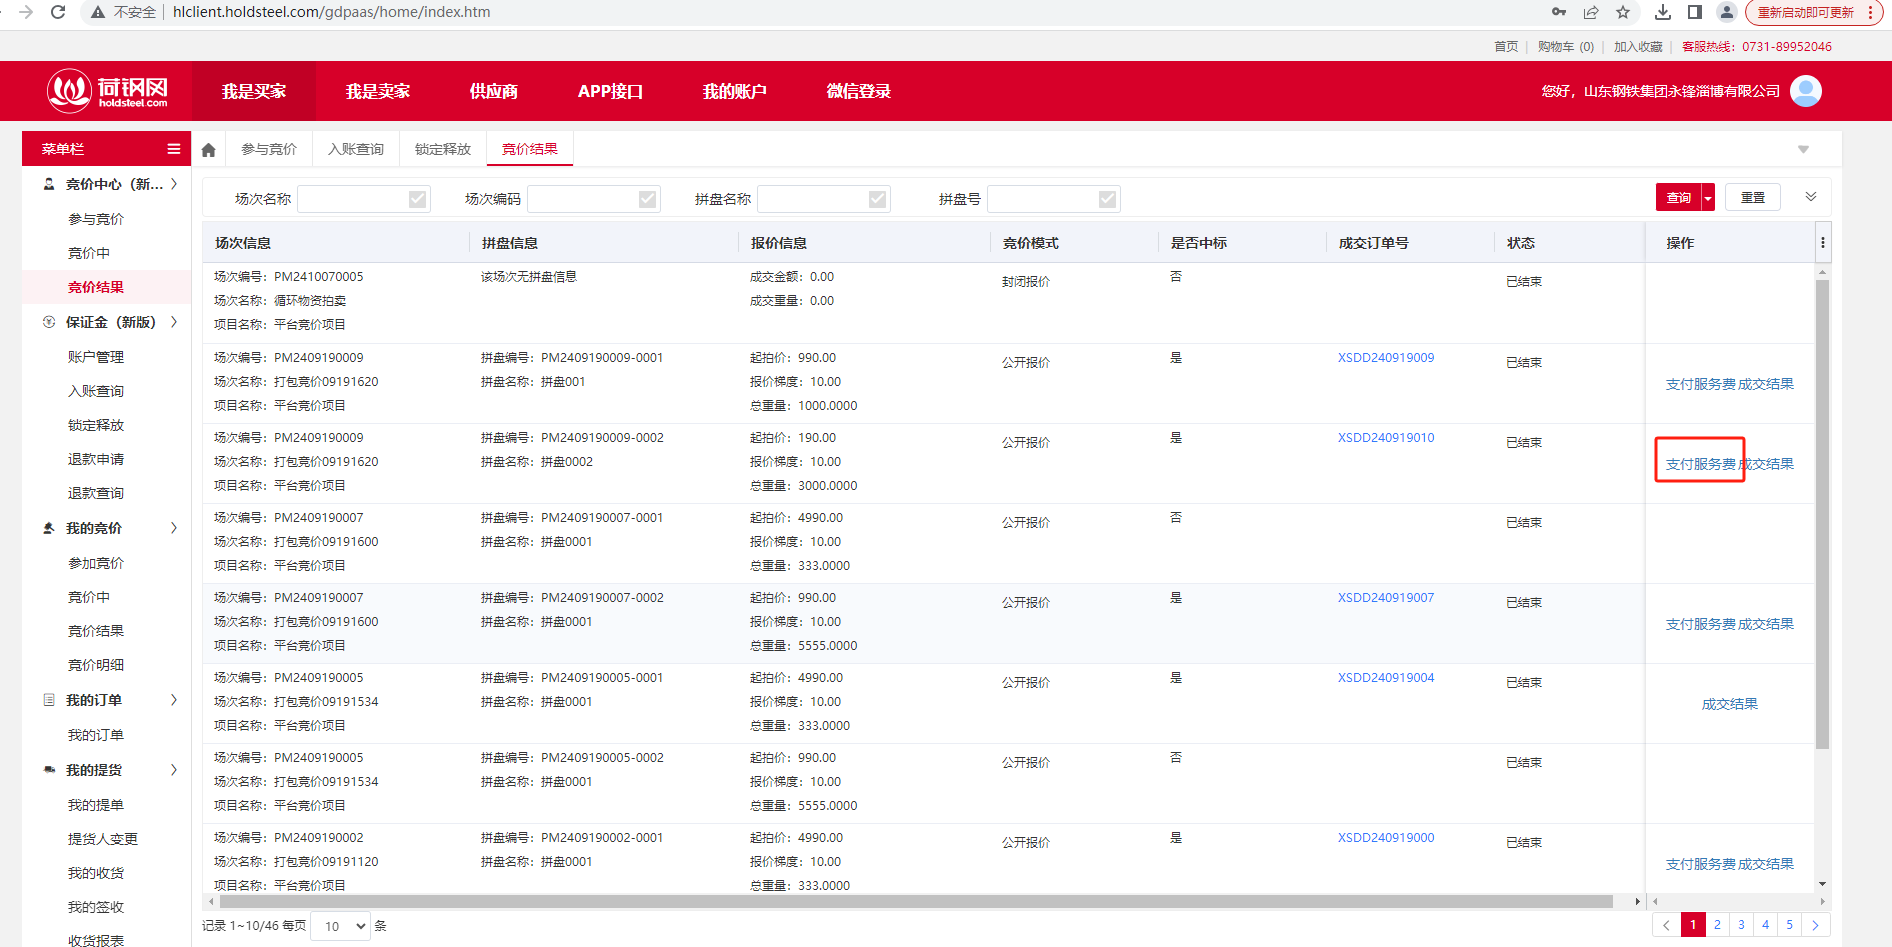Click 支付服务费 in the XSDD240919007 row
The image size is (1892, 947).
1700,624
